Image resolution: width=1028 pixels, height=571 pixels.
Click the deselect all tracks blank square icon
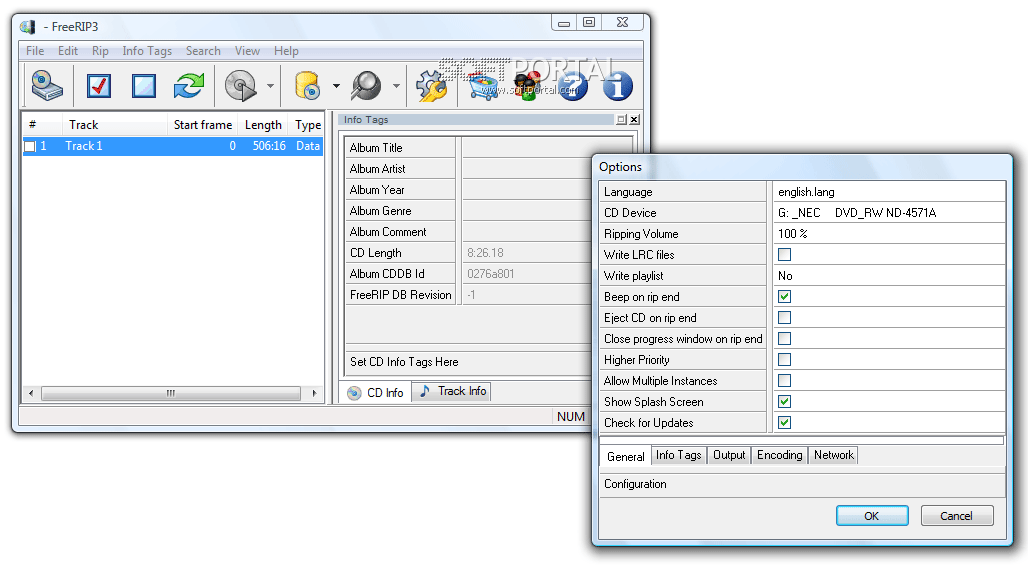click(x=144, y=86)
